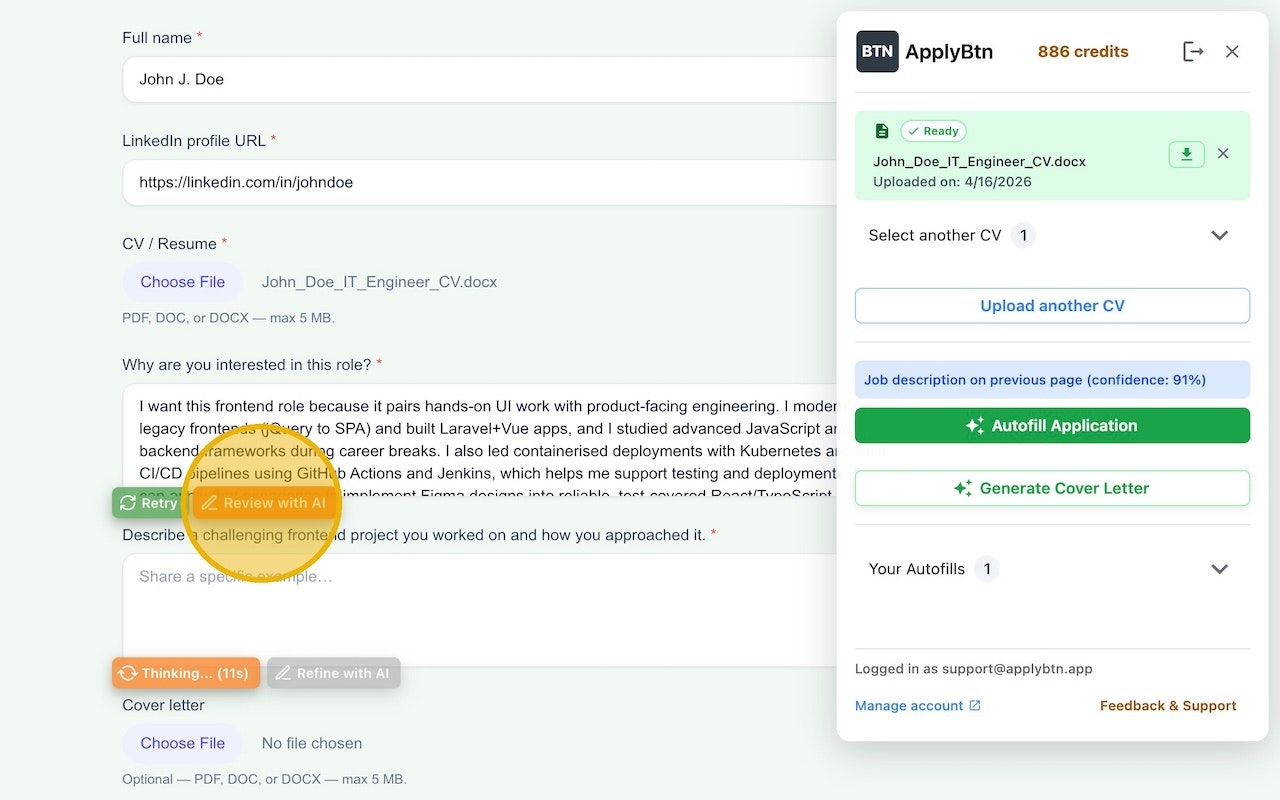Open Manage account

(908, 705)
